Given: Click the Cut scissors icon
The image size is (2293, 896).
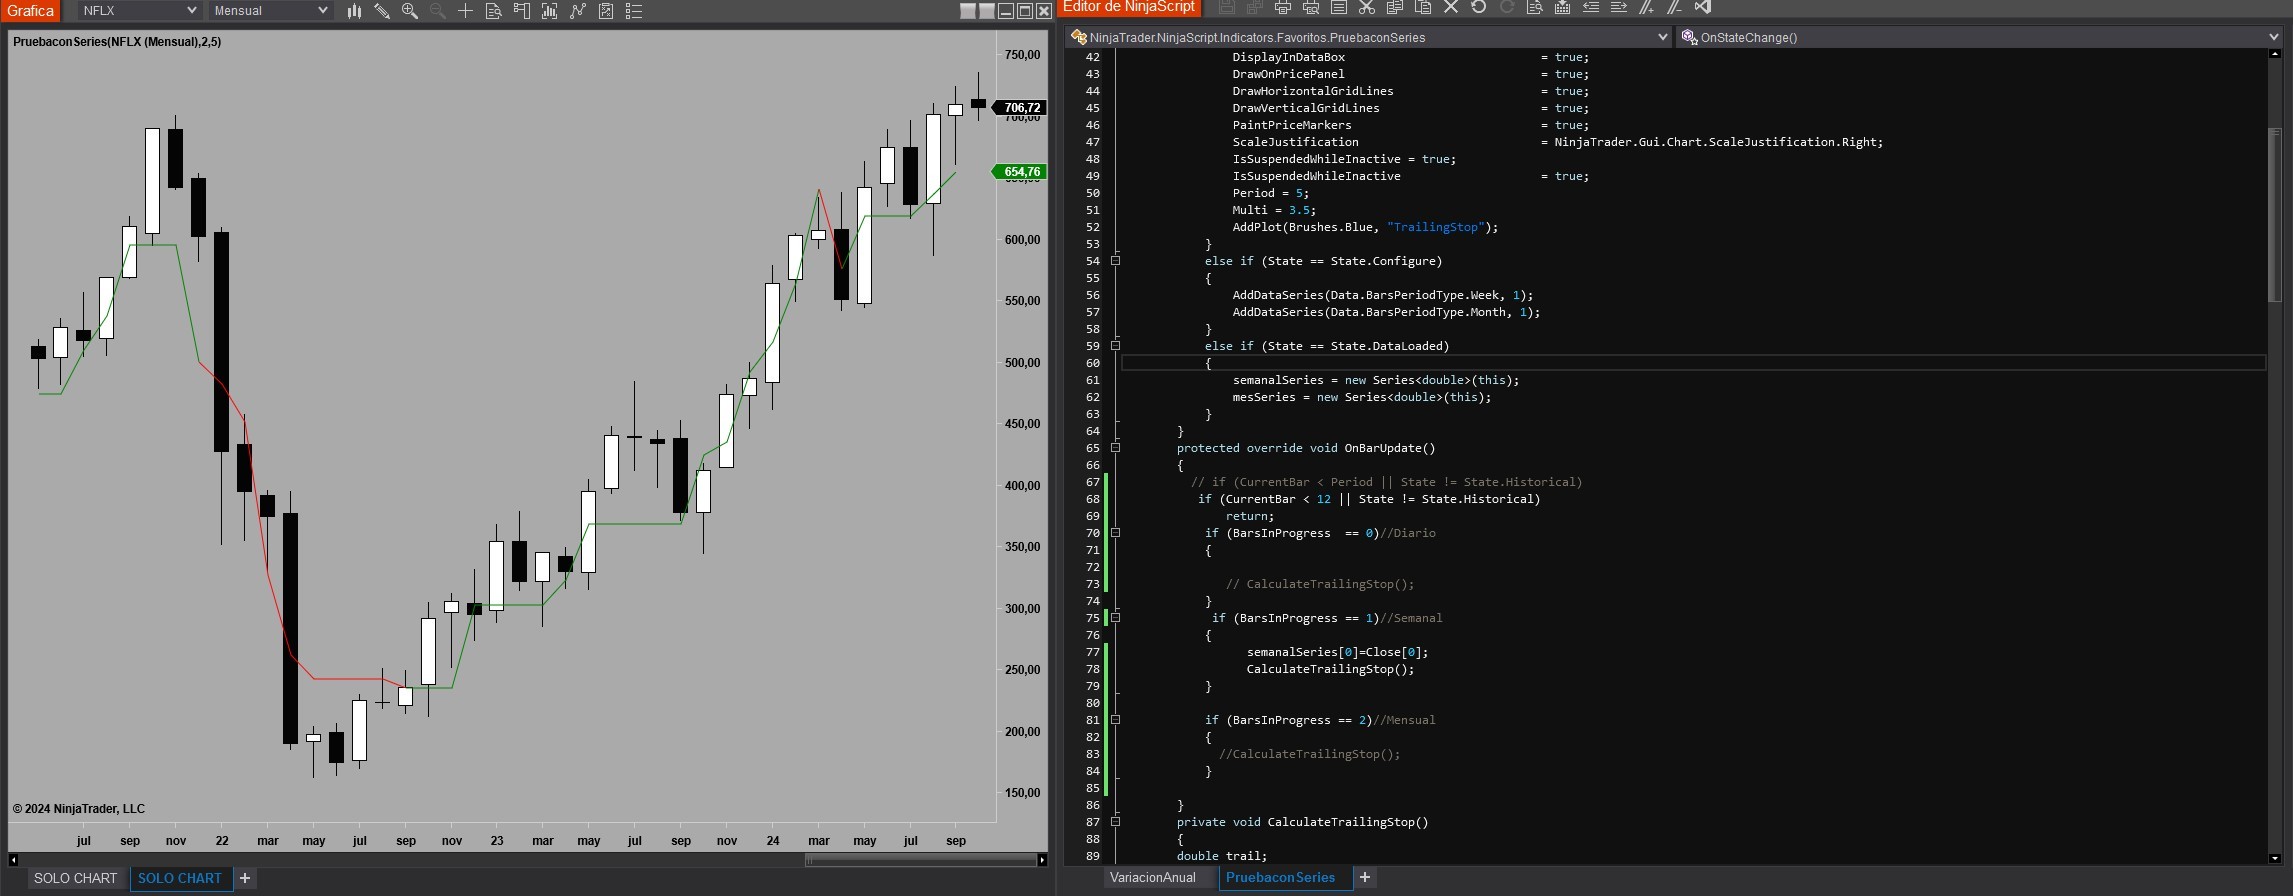Looking at the screenshot, I should (x=1367, y=7).
